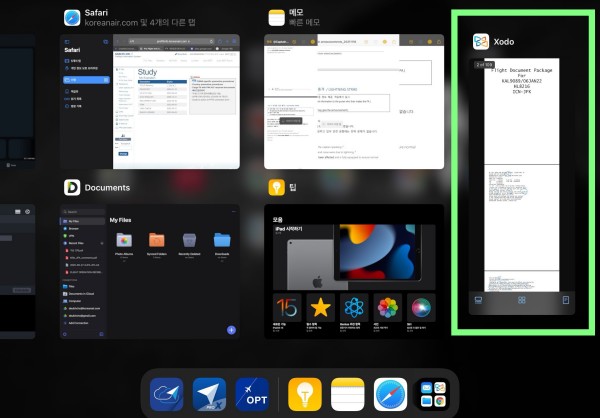Open the blue atom tile in Tips
The height and width of the screenshot is (418, 600).
pos(354,308)
